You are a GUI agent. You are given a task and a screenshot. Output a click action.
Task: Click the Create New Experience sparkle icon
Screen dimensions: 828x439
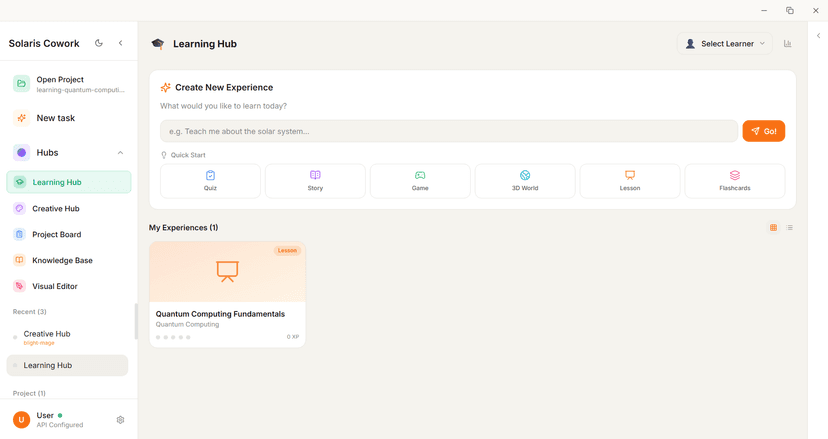click(x=165, y=87)
